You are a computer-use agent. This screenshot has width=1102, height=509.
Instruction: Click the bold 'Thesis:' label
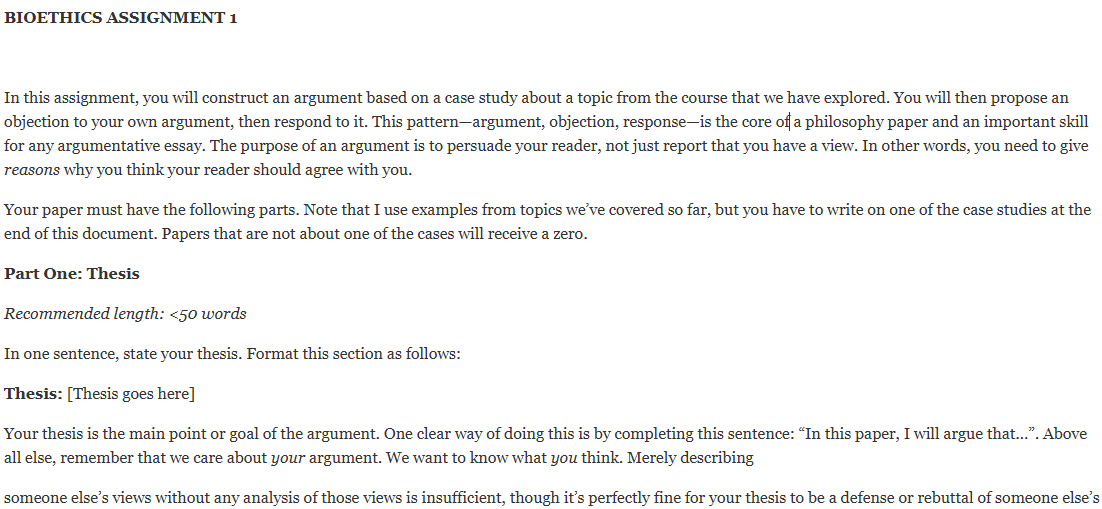pyautogui.click(x=33, y=394)
